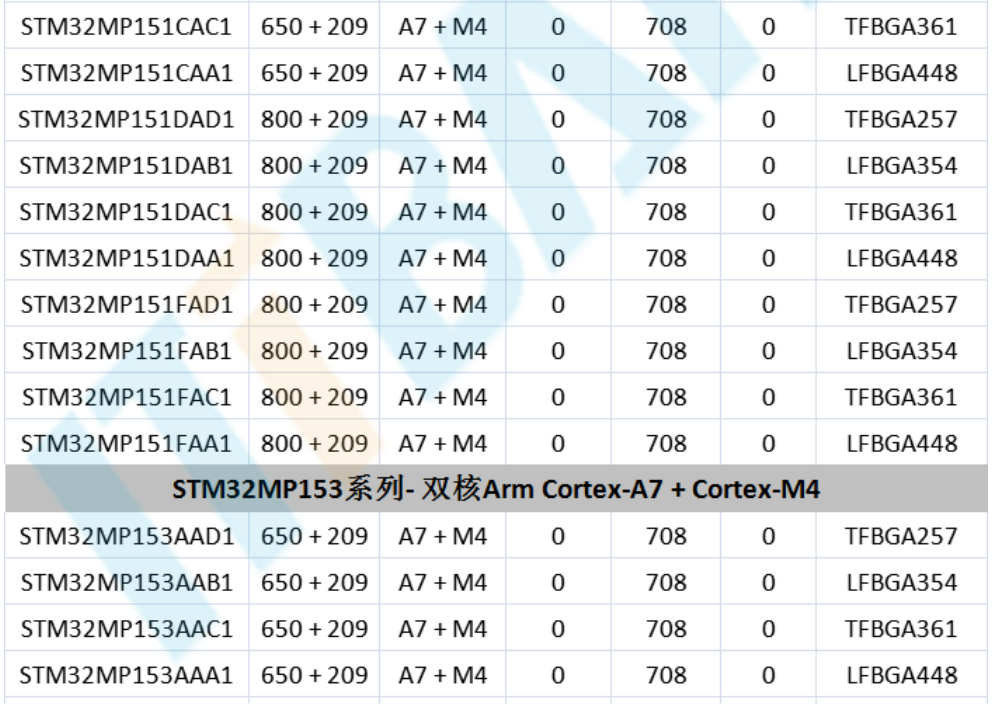Click LFBGA448 in the STM32MP151CAA1 row
Screen dimensions: 993x704
coord(901,73)
